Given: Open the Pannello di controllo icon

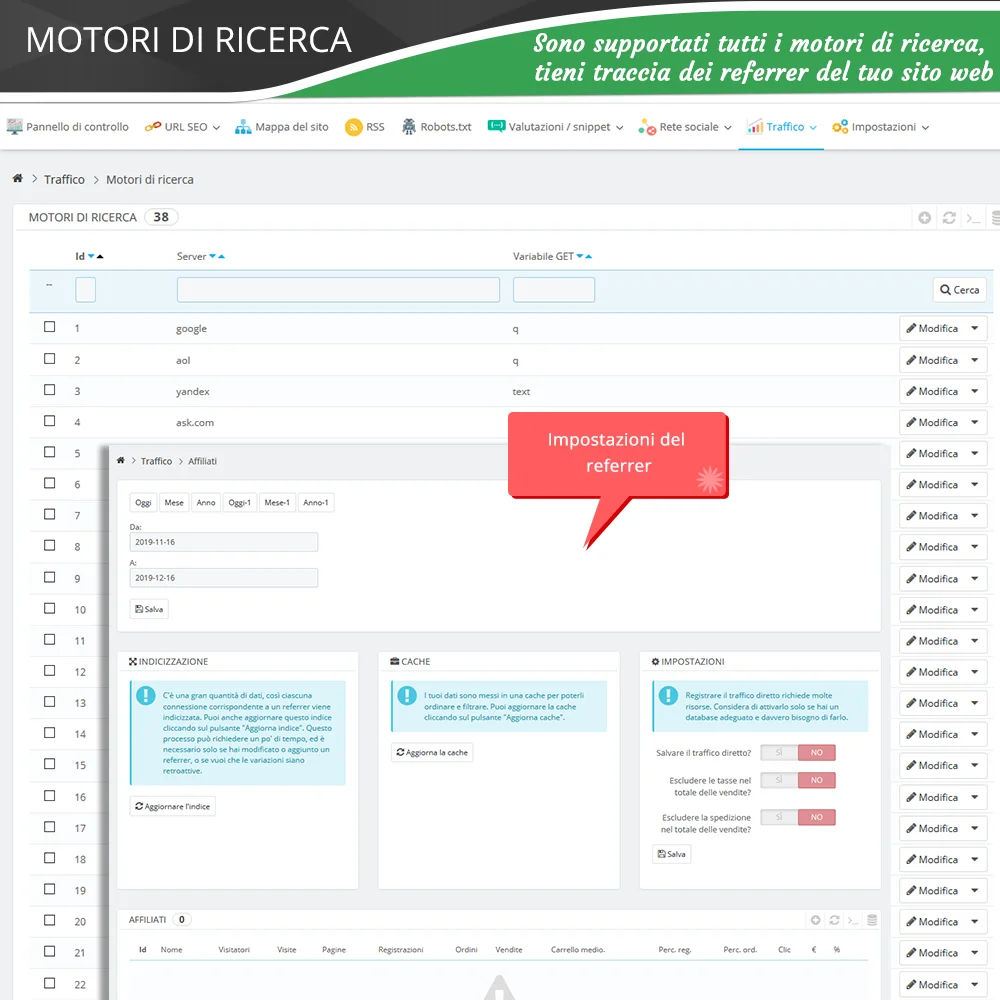Looking at the screenshot, I should pyautogui.click(x=14, y=126).
